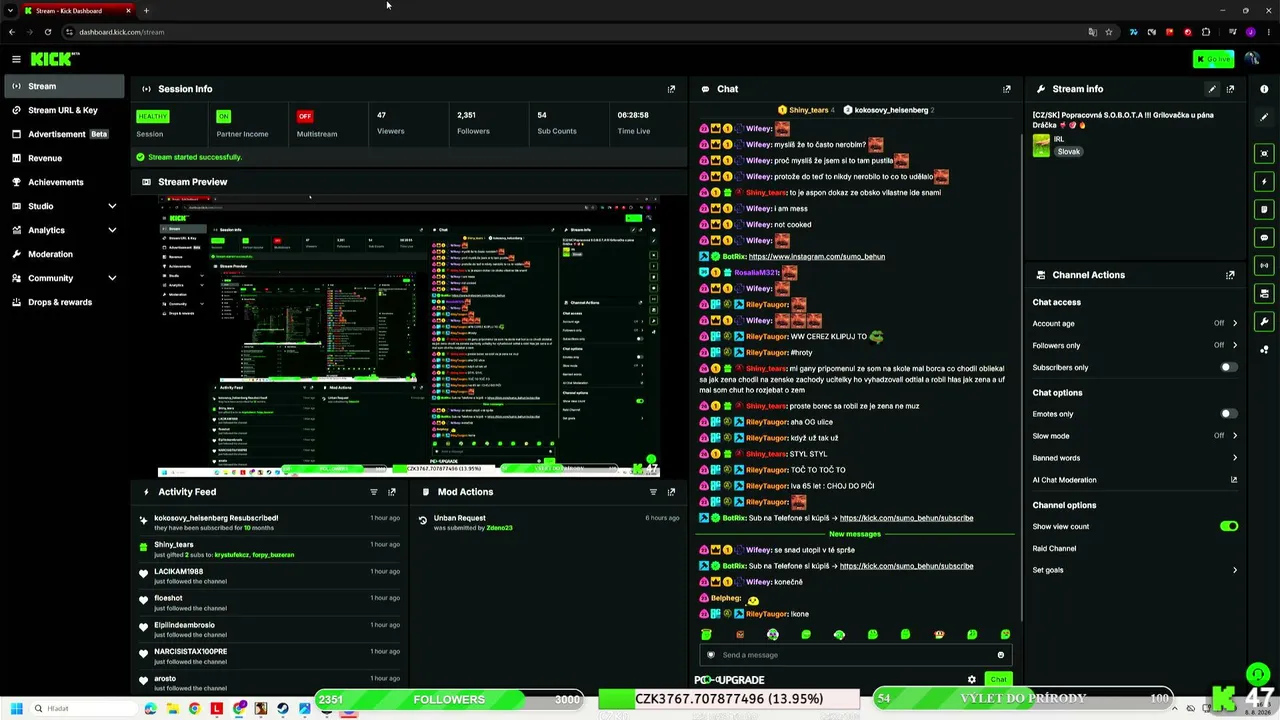Click the green Go live button
Screen dimensions: 1280x720
point(1213,59)
